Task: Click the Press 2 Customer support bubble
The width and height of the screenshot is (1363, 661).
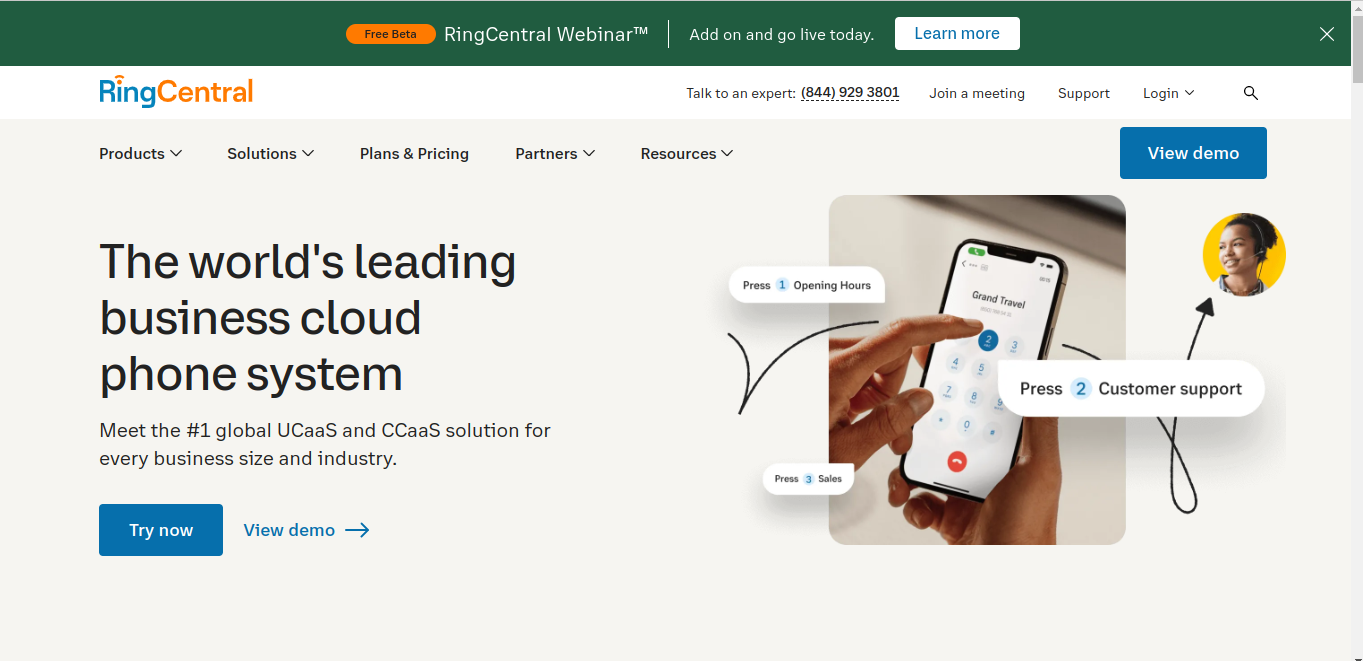Action: click(x=1131, y=389)
